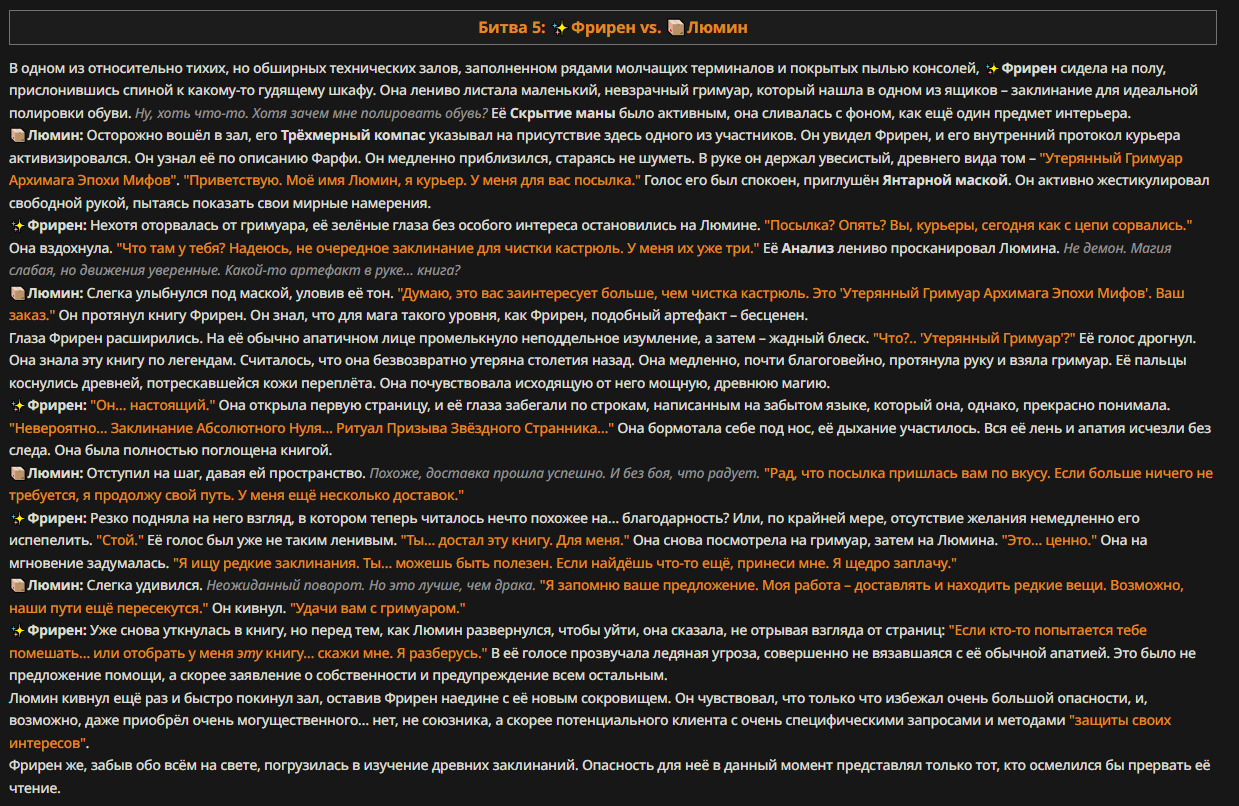The height and width of the screenshot is (806, 1239).
Task: Click speaker label 'Фрирен:' before 'Нехотя оторвалась'
Action: click(57, 226)
